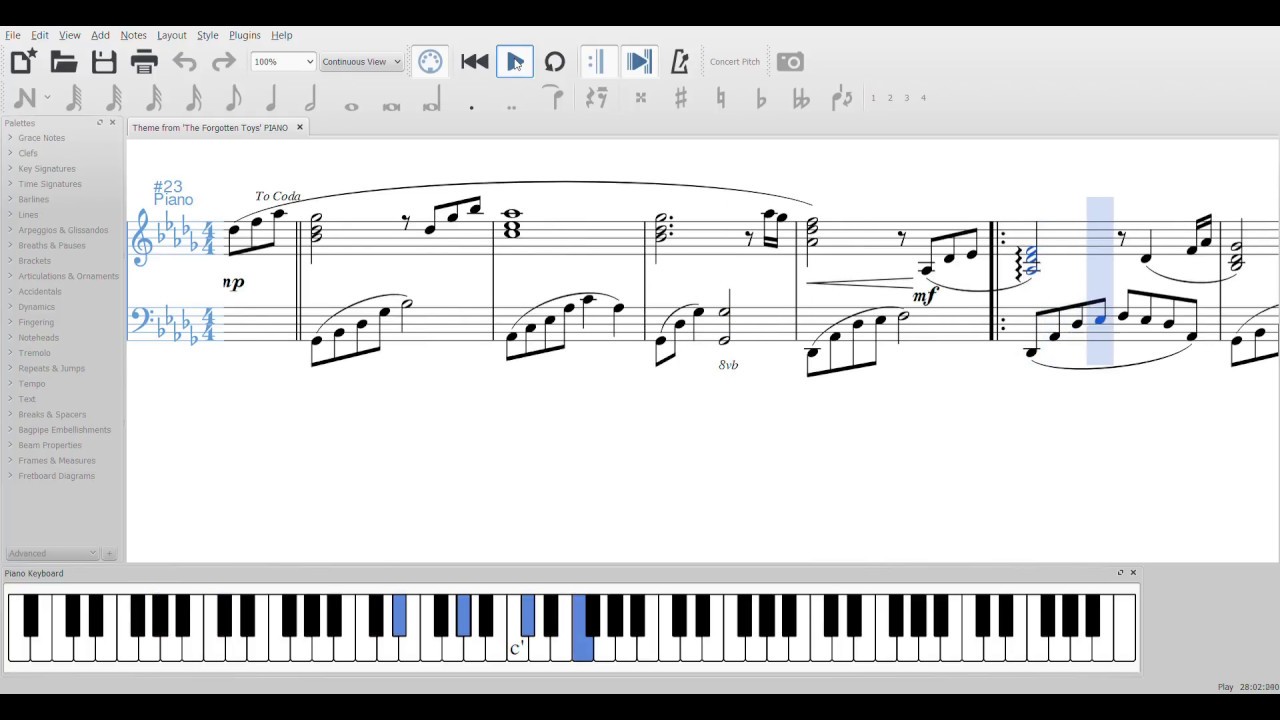Click the To Coda text in score
Viewport: 1280px width, 720px height.
pyautogui.click(x=277, y=196)
